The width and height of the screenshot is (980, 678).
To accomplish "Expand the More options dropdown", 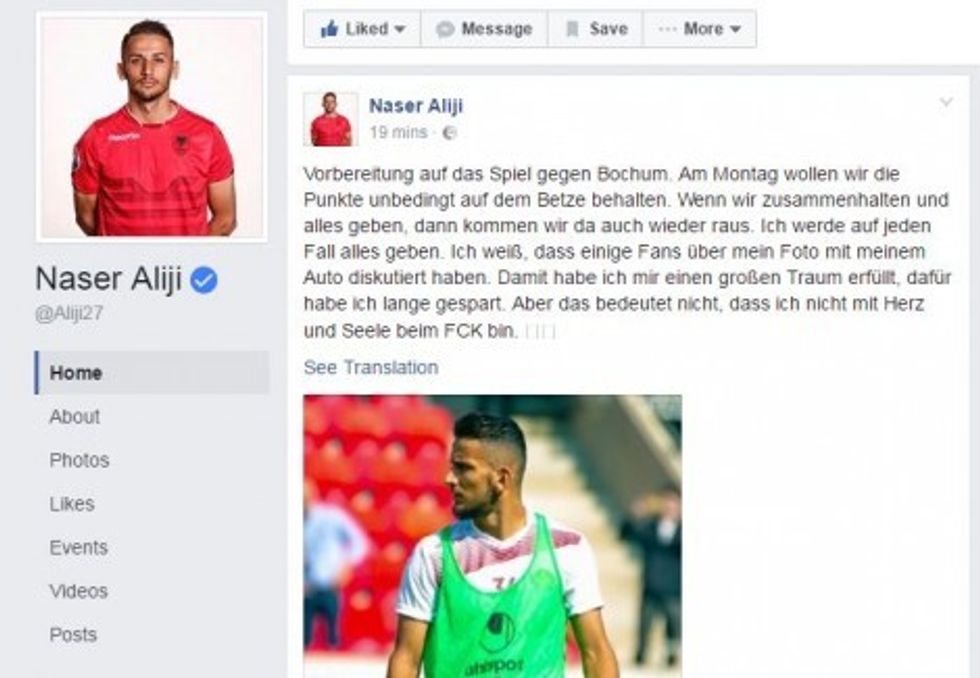I will (x=736, y=29).
